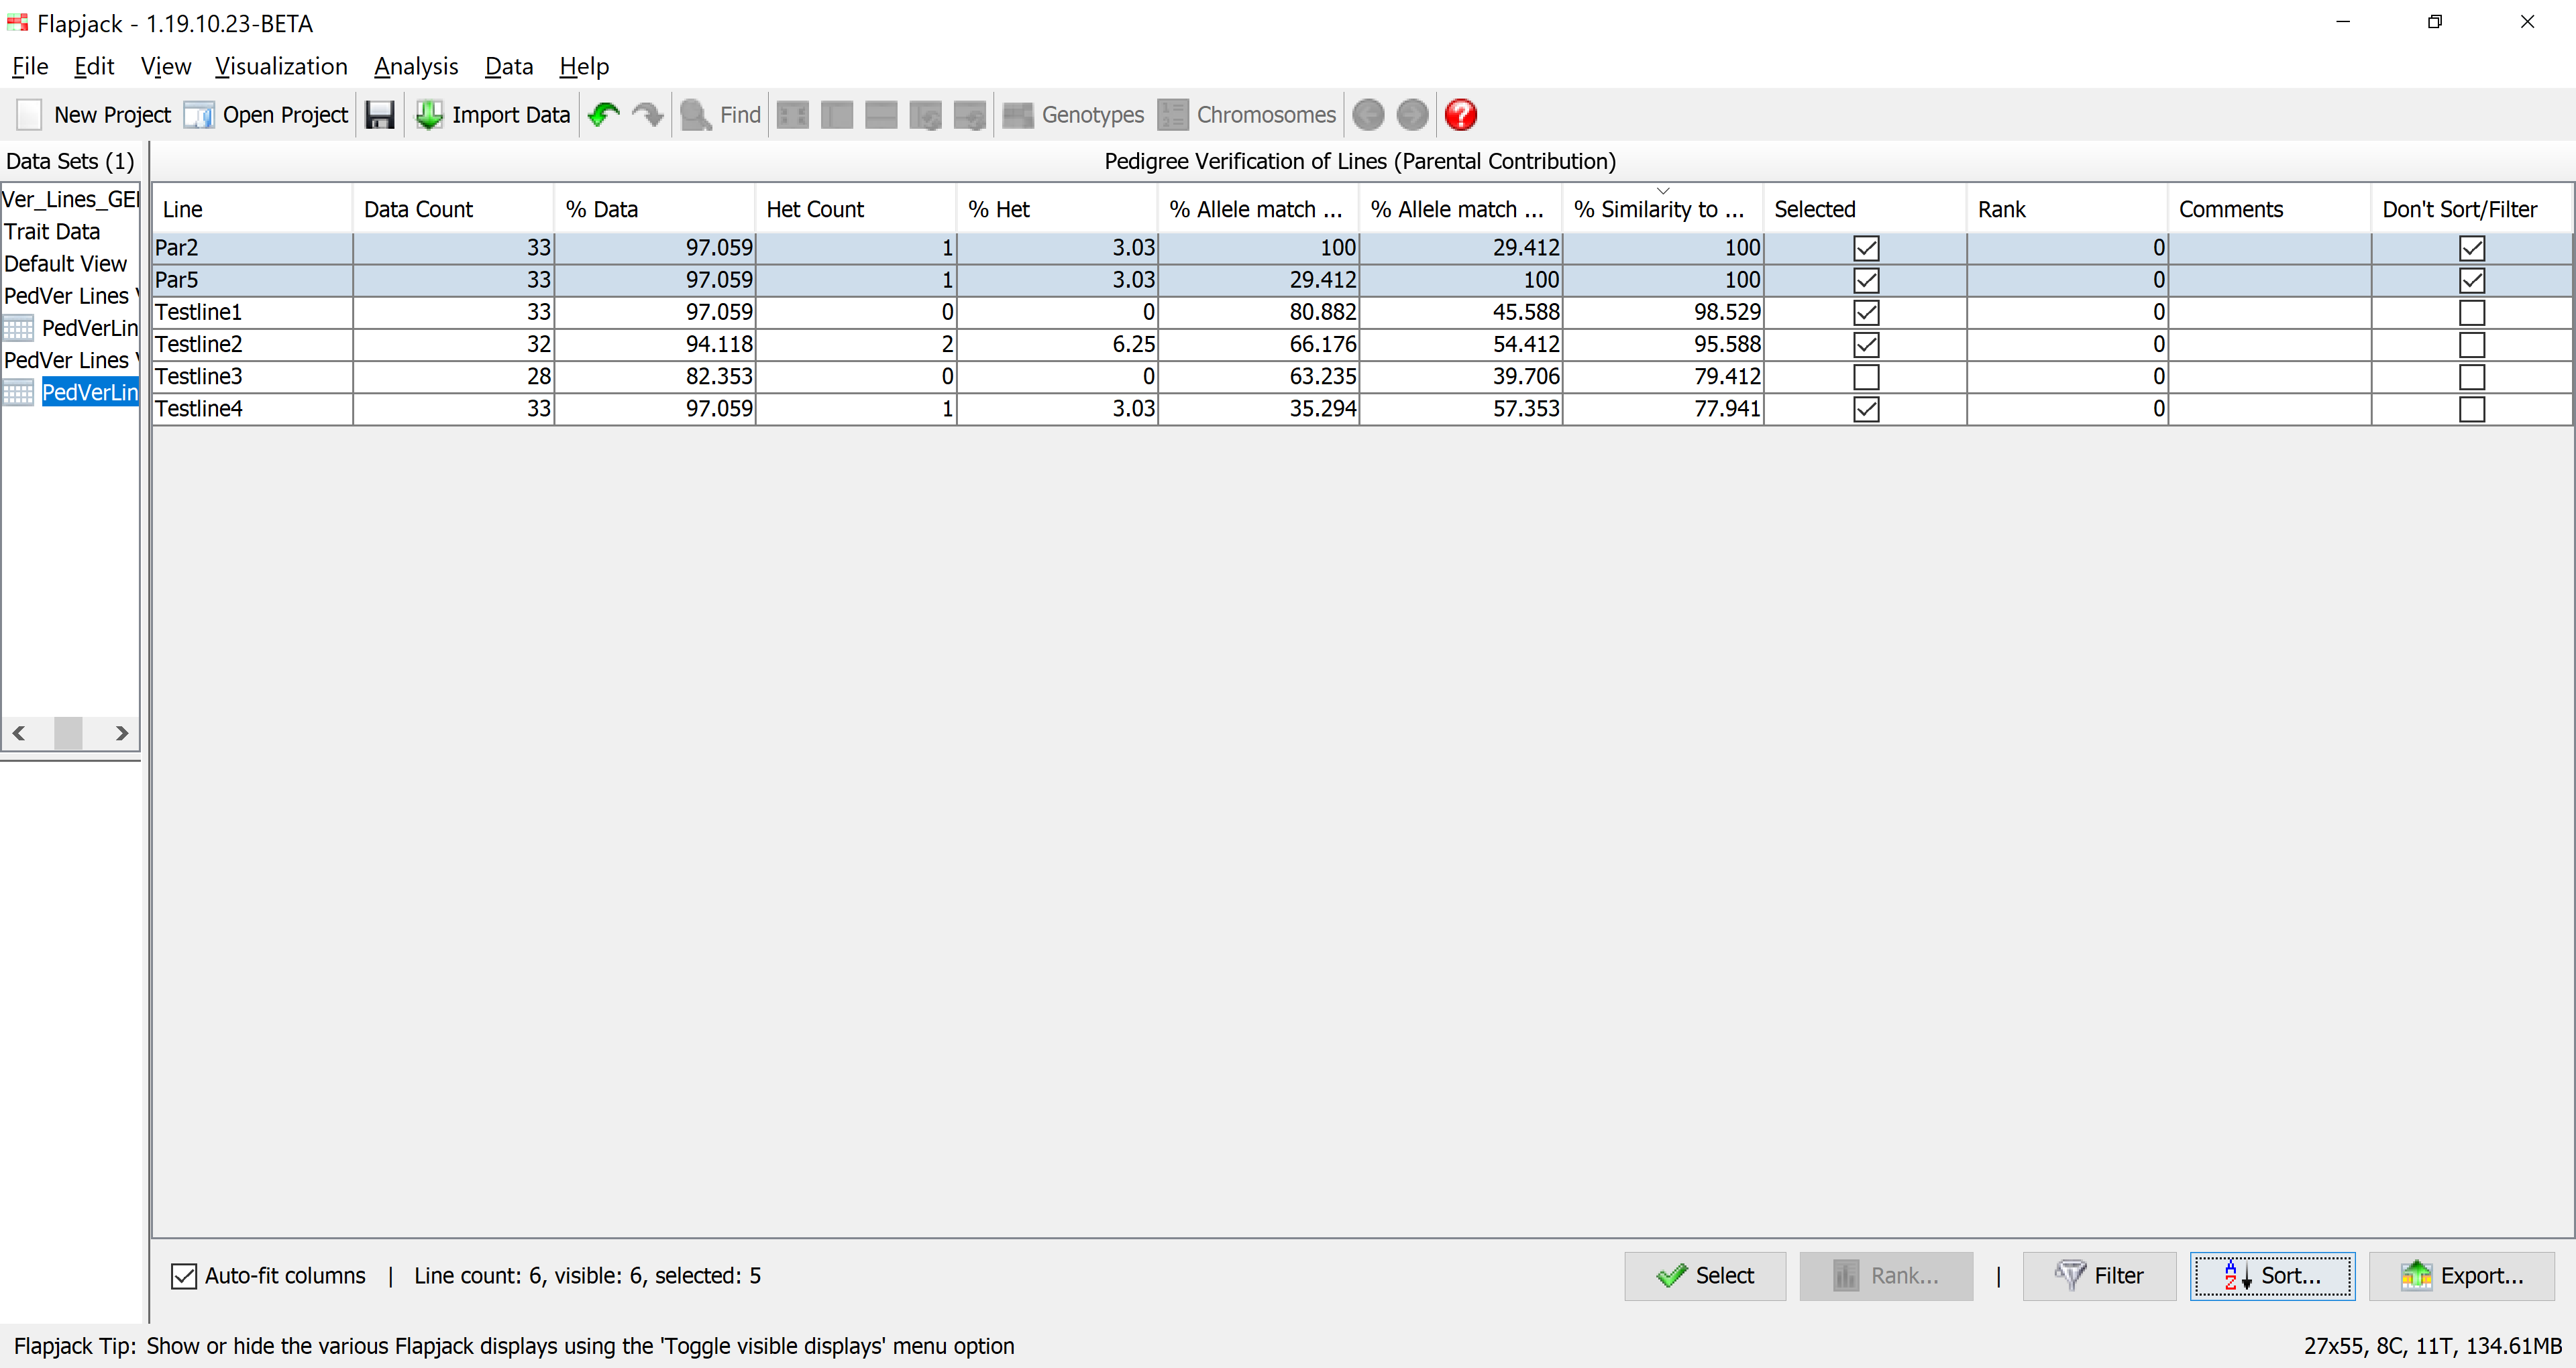The height and width of the screenshot is (1368, 2576).
Task: Click the Comments column header
Action: point(2269,209)
